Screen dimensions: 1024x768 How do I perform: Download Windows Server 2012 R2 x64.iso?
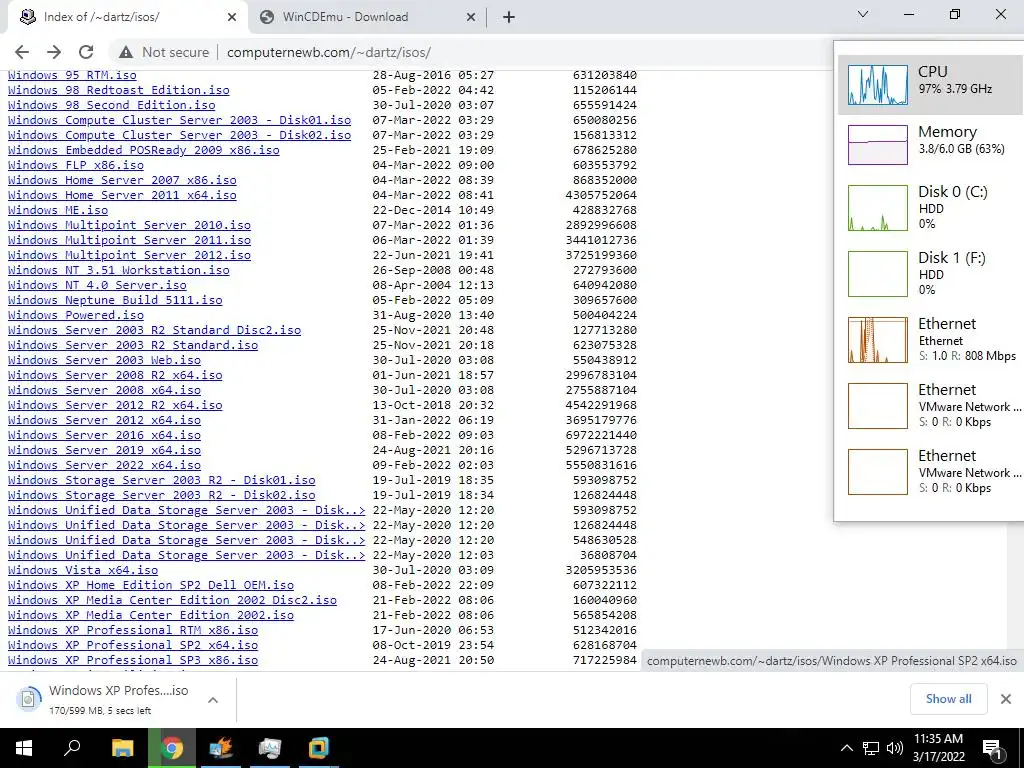click(115, 406)
